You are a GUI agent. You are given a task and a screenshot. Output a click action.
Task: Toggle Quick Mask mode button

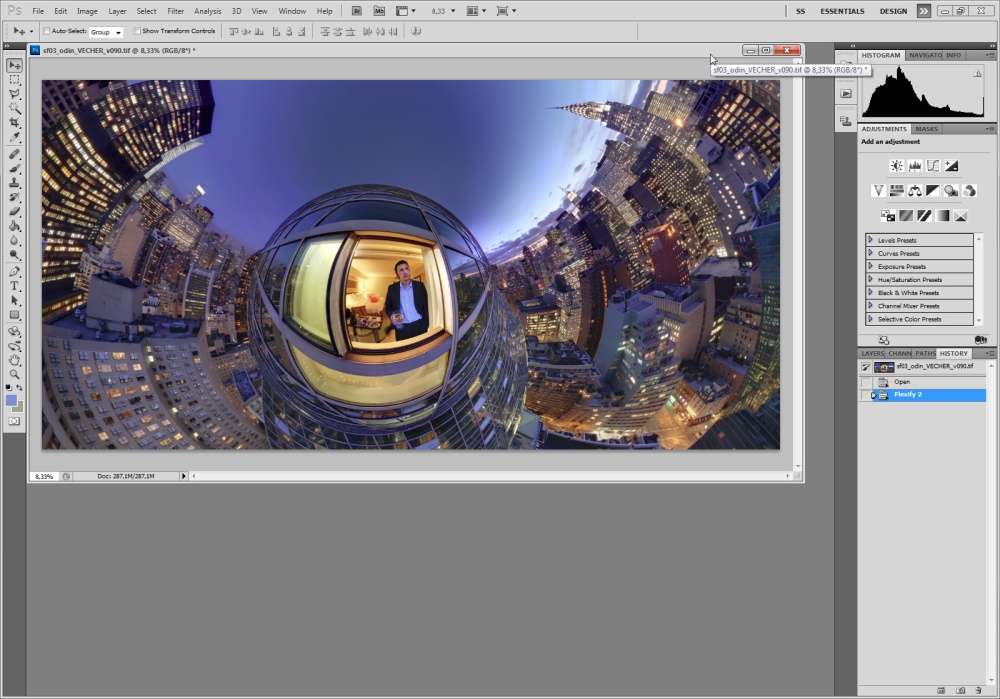point(14,422)
